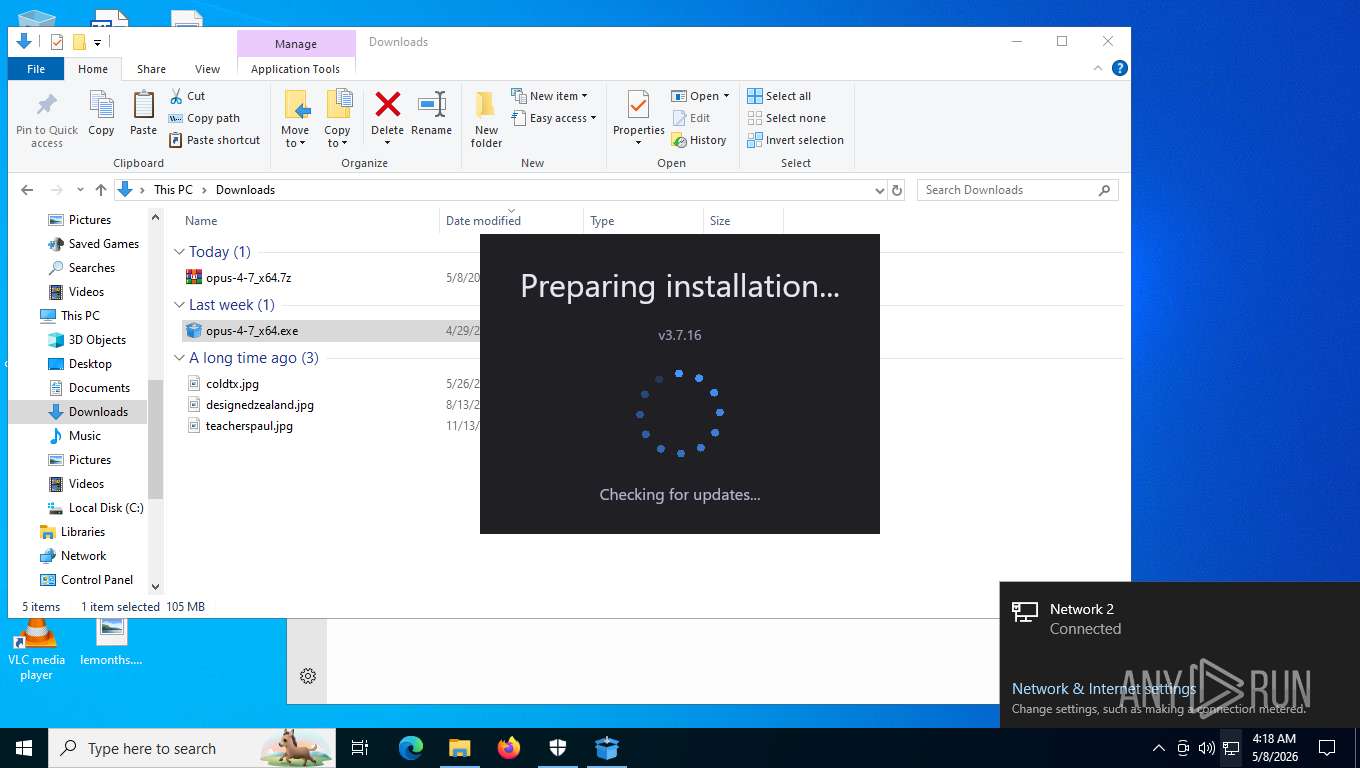Sort by the Name column header
The height and width of the screenshot is (768, 1360).
[309, 221]
